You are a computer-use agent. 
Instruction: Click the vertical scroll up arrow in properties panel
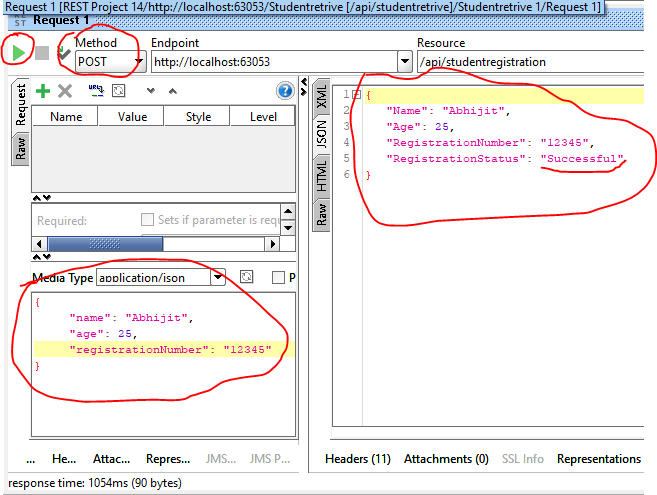coord(288,211)
